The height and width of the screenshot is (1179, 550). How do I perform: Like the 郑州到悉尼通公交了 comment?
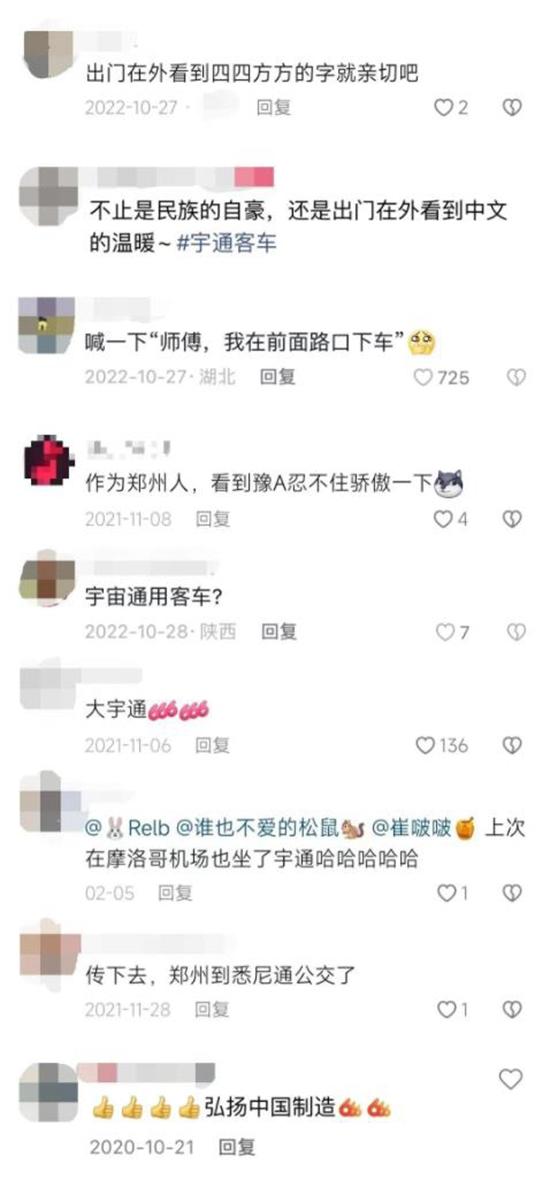(x=453, y=1009)
